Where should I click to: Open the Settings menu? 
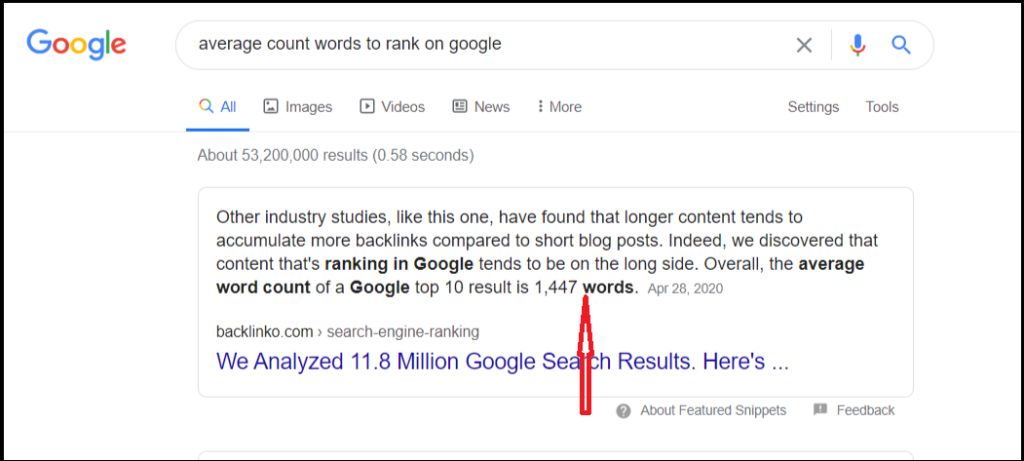[x=813, y=107]
